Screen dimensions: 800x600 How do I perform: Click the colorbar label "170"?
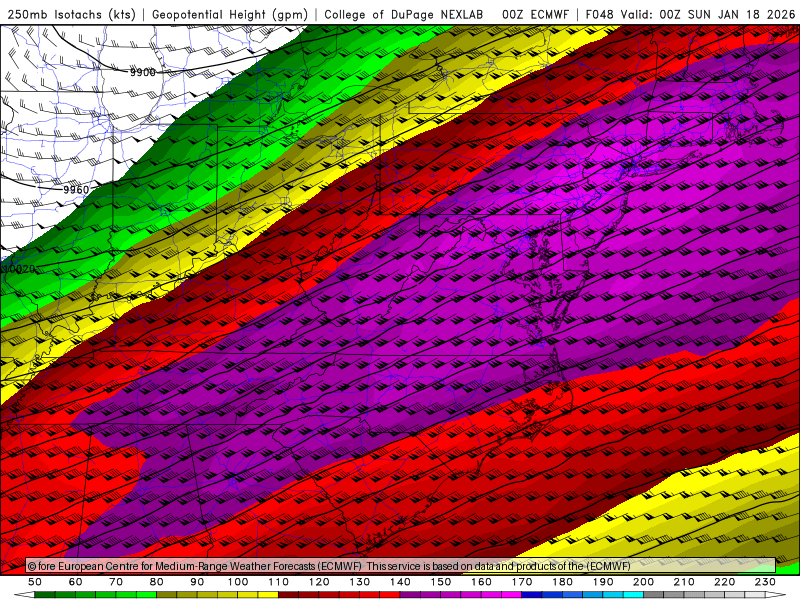[x=522, y=582]
